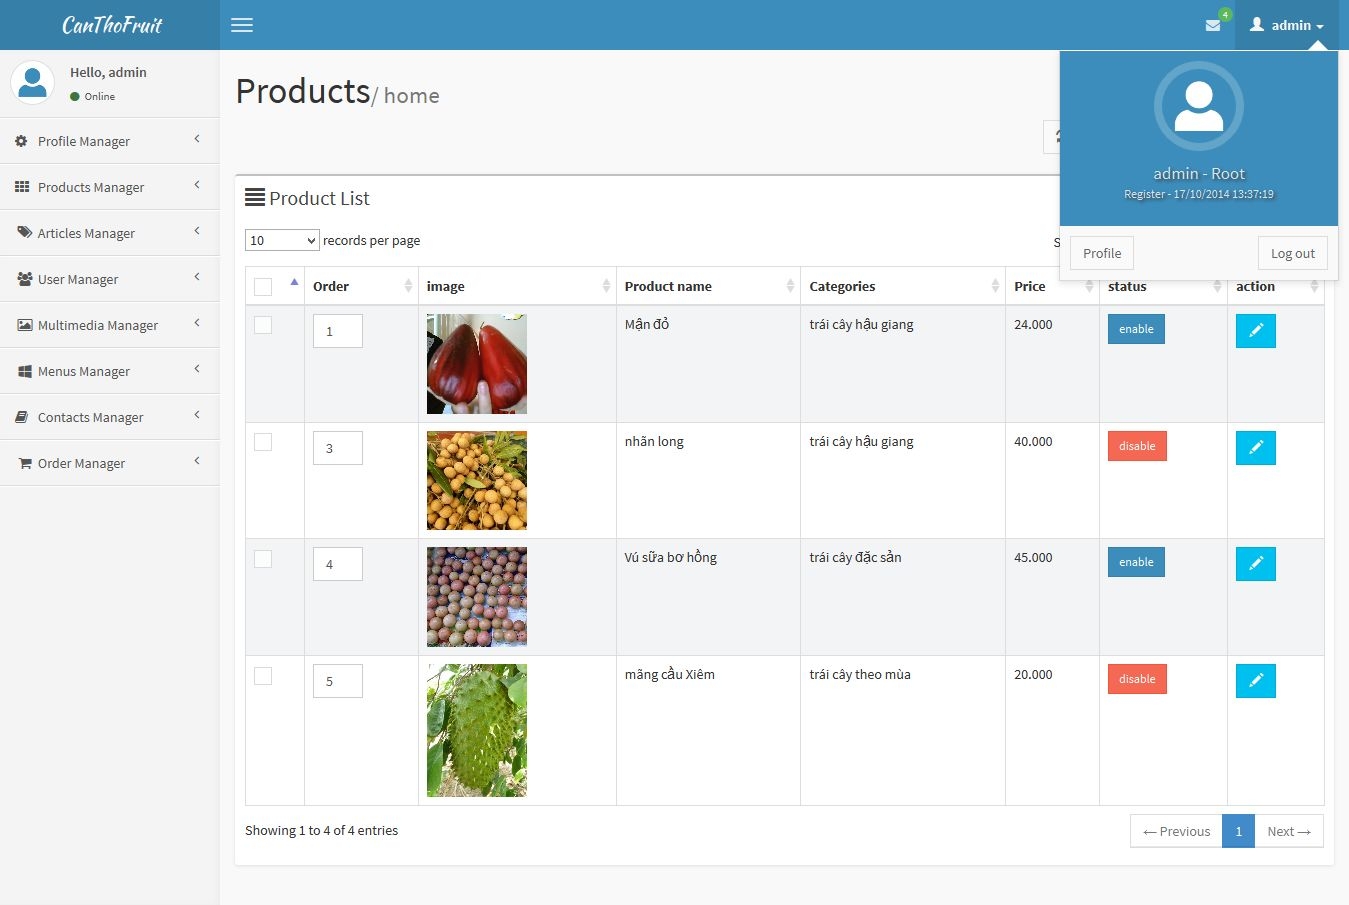The image size is (1349, 905).
Task: Click the pencil edit icon for Mận đỏ
Action: coord(1256,331)
